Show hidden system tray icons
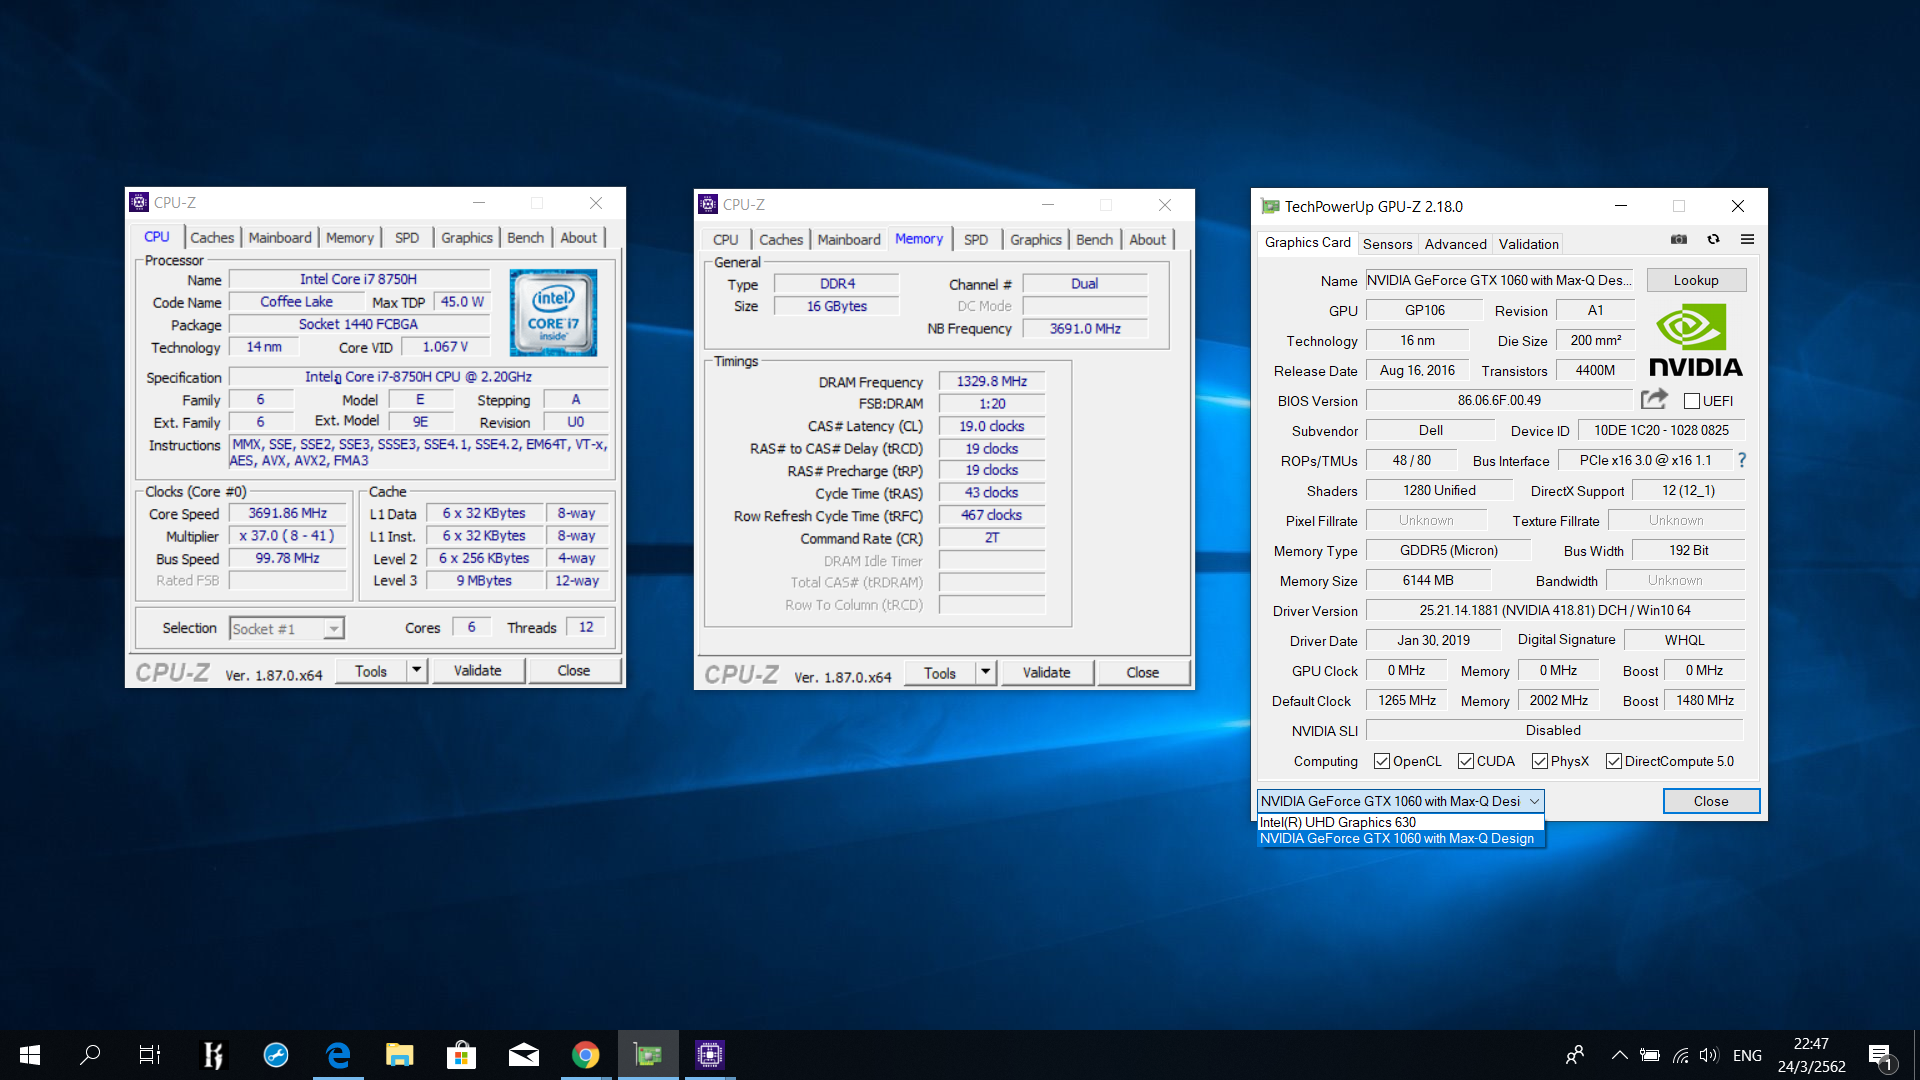Screen dimensions: 1920x1080 [1619, 1055]
